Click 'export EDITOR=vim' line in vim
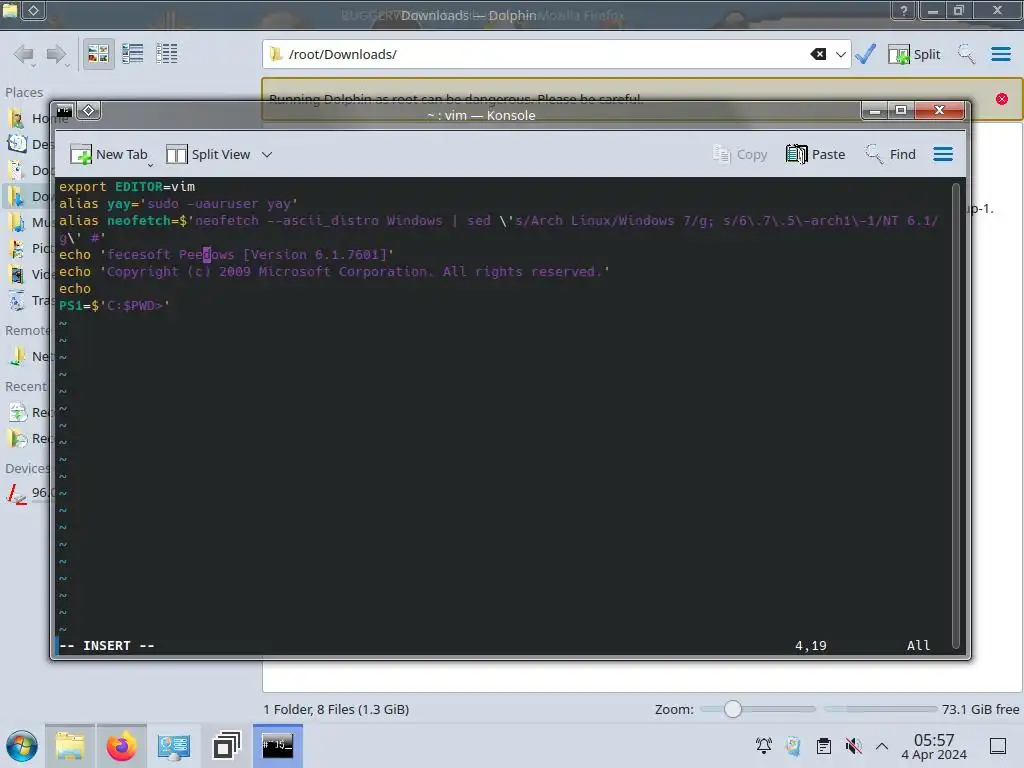The width and height of the screenshot is (1024, 768). (x=127, y=187)
